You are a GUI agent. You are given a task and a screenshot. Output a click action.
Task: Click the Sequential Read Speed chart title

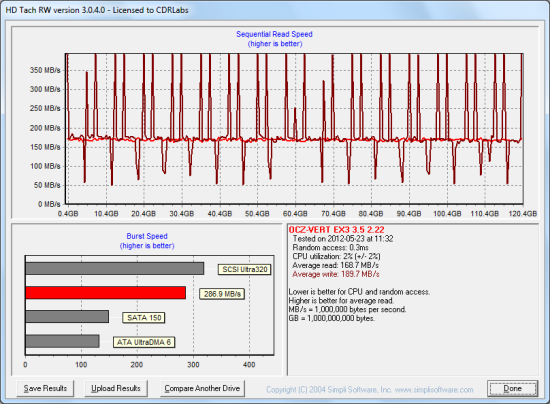(274, 34)
